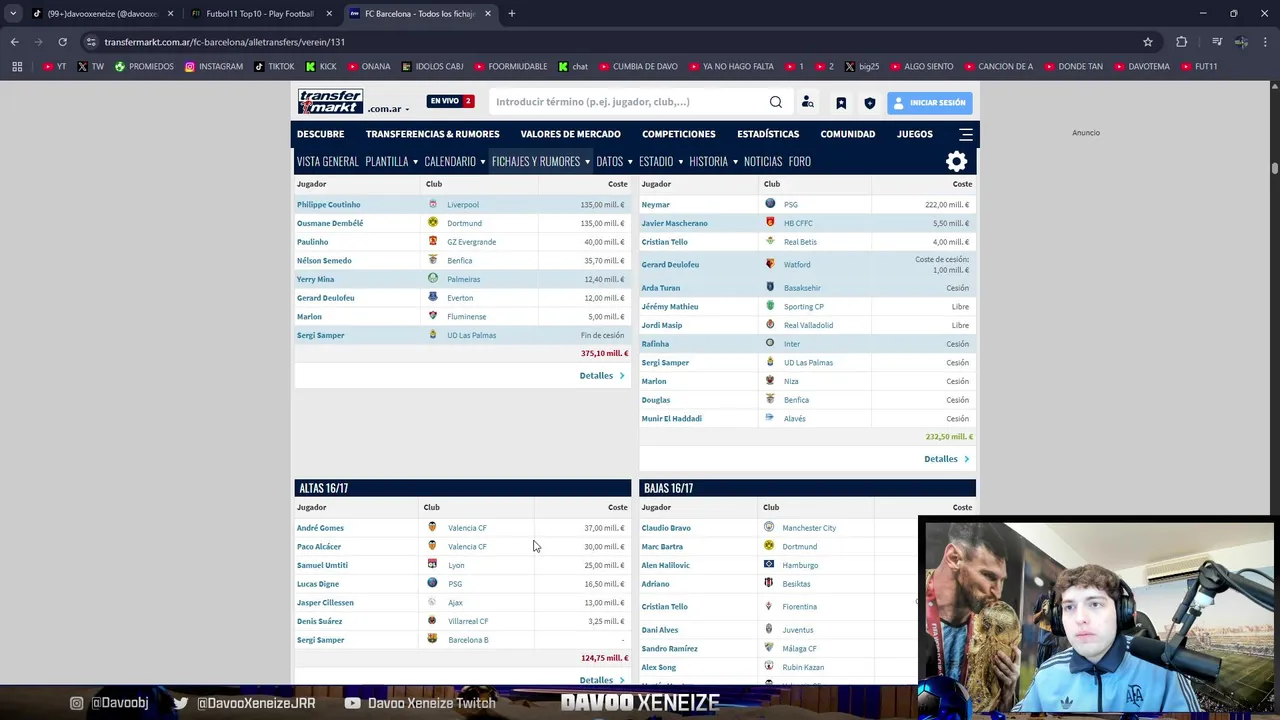Open the COMPETICIONES menu
This screenshot has height=720, width=1280.
(x=678, y=134)
